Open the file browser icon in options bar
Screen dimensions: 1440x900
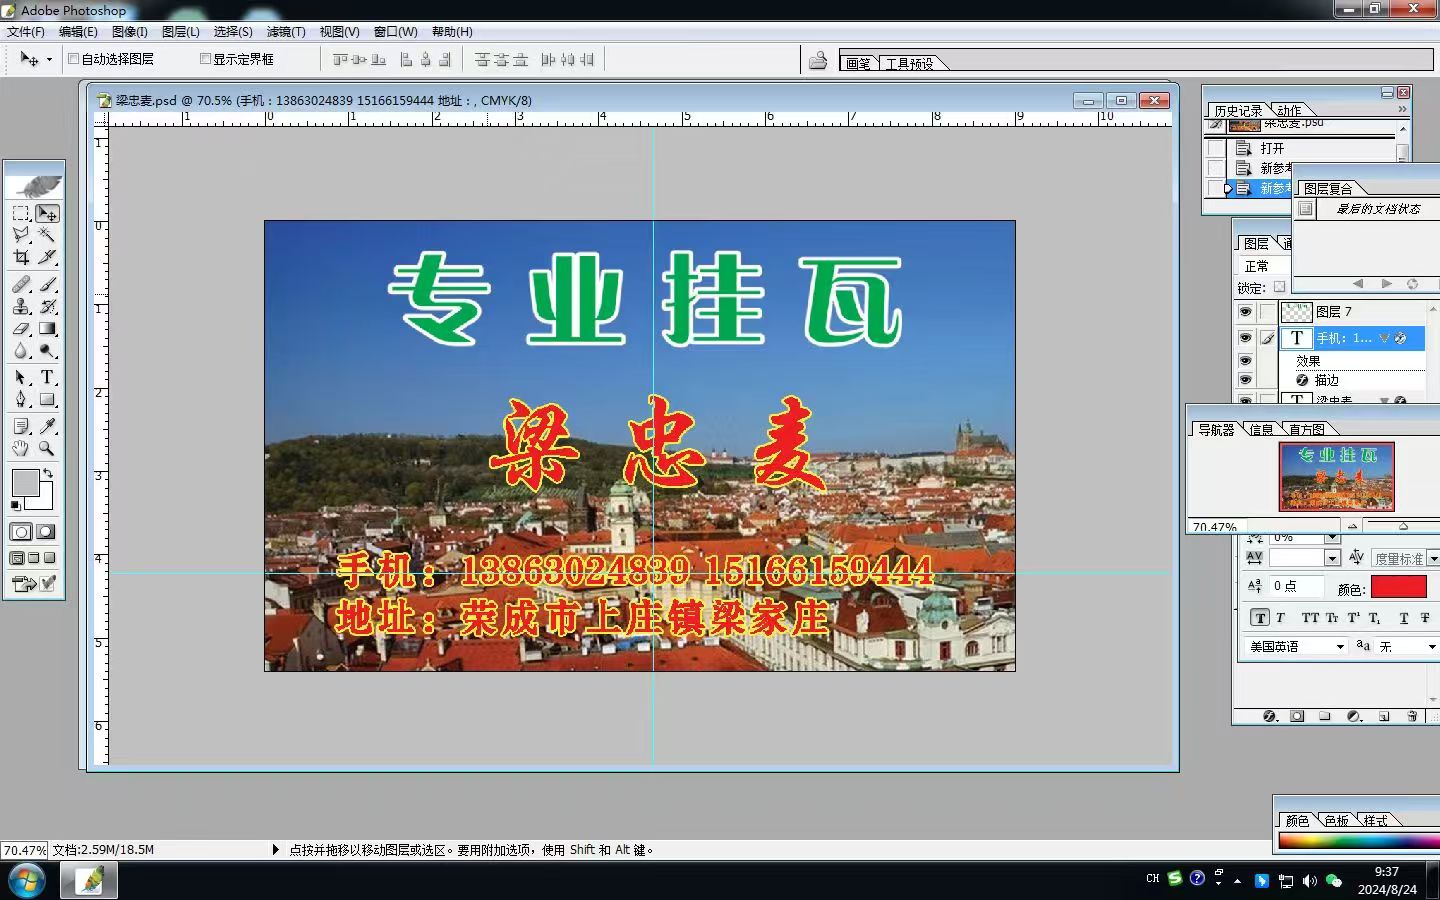[x=818, y=60]
